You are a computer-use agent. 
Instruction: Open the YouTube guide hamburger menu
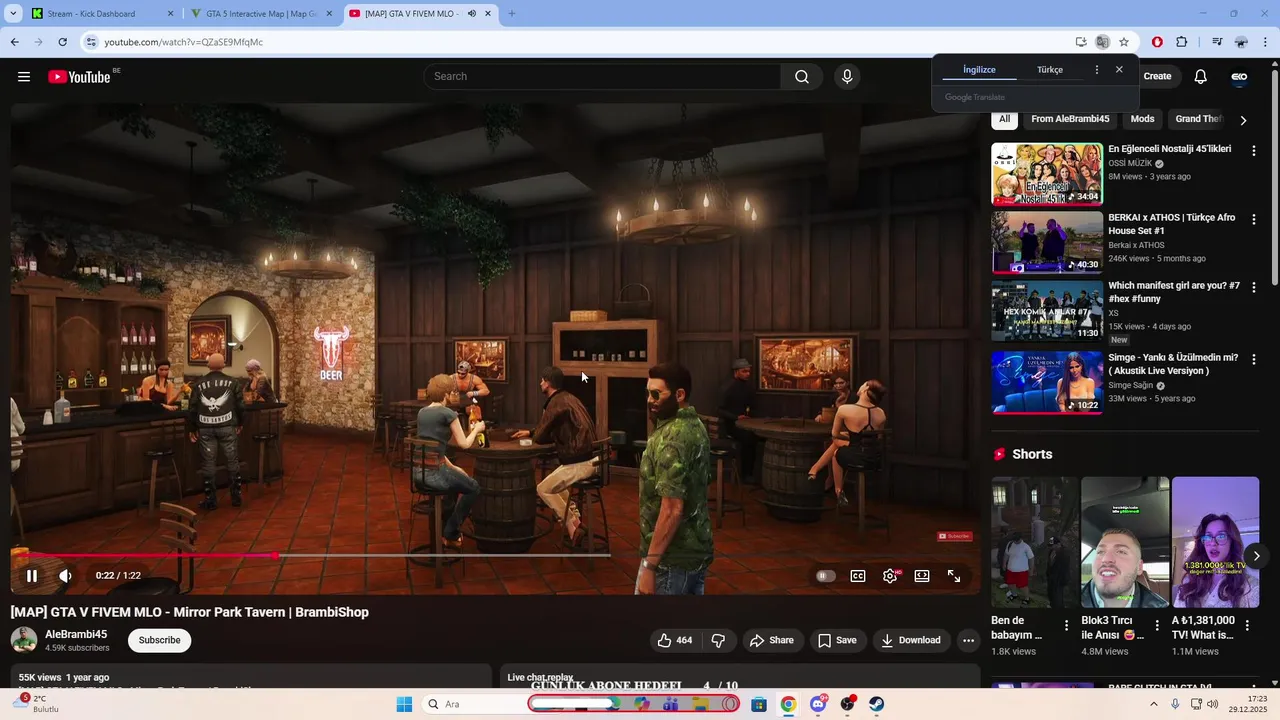click(x=24, y=77)
